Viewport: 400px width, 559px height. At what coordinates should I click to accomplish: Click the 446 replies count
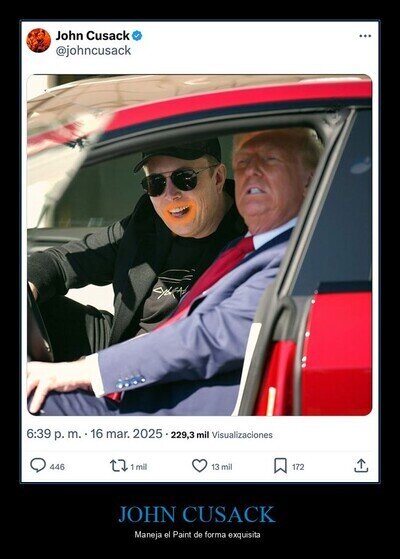pyautogui.click(x=57, y=467)
